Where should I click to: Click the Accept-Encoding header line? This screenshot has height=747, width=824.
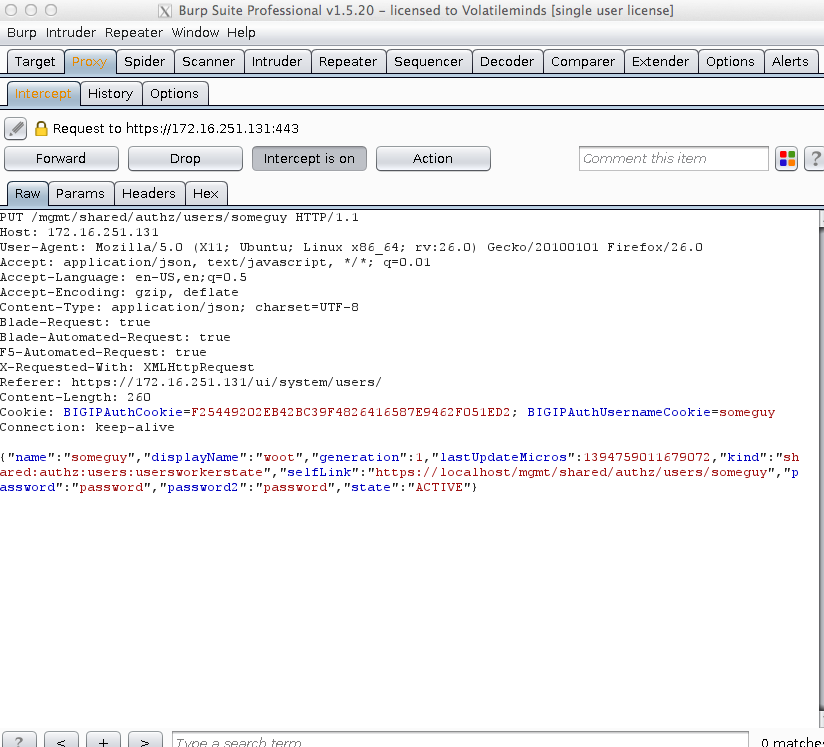click(x=119, y=292)
